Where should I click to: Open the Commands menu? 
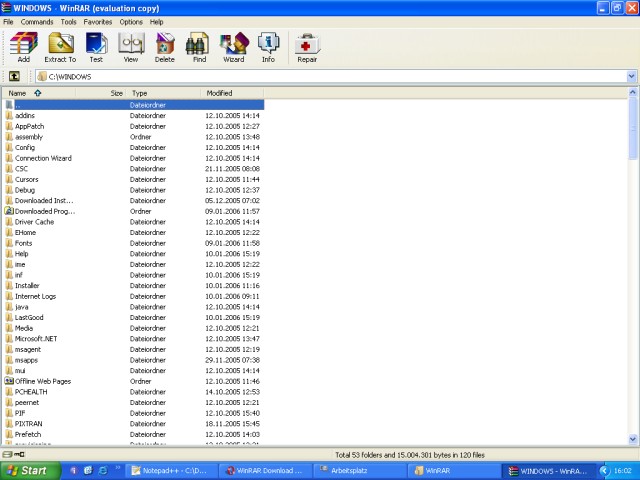coord(37,22)
